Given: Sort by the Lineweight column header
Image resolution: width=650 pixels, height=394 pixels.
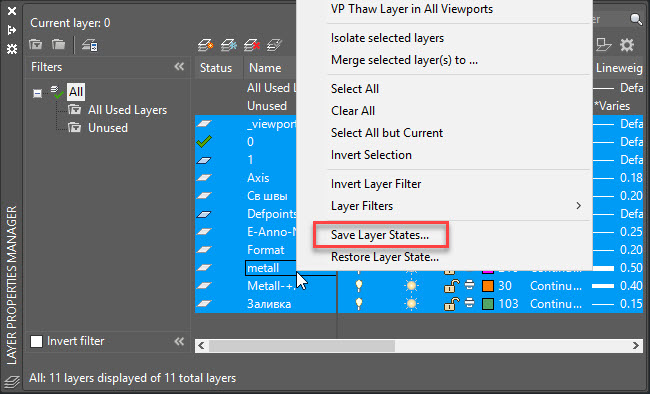Looking at the screenshot, I should 619,68.
